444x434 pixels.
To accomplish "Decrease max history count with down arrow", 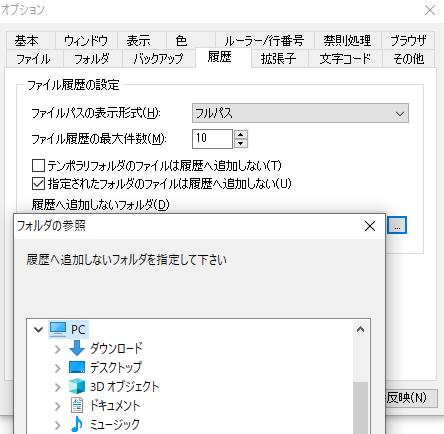I will pos(241,144).
